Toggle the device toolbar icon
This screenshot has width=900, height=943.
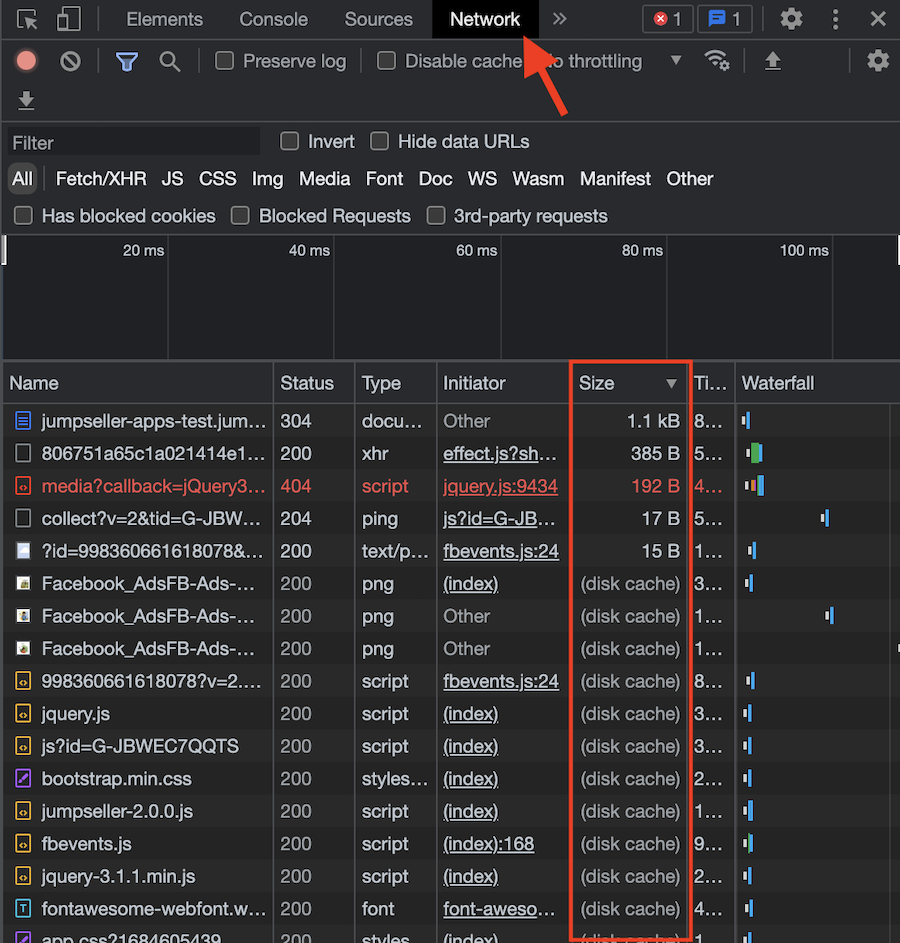coord(68,19)
